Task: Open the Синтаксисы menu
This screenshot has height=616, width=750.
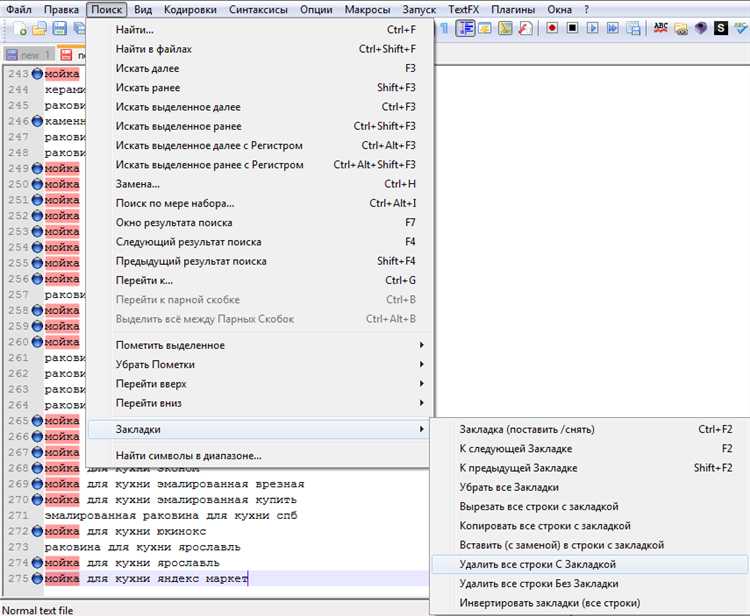Action: (258, 10)
